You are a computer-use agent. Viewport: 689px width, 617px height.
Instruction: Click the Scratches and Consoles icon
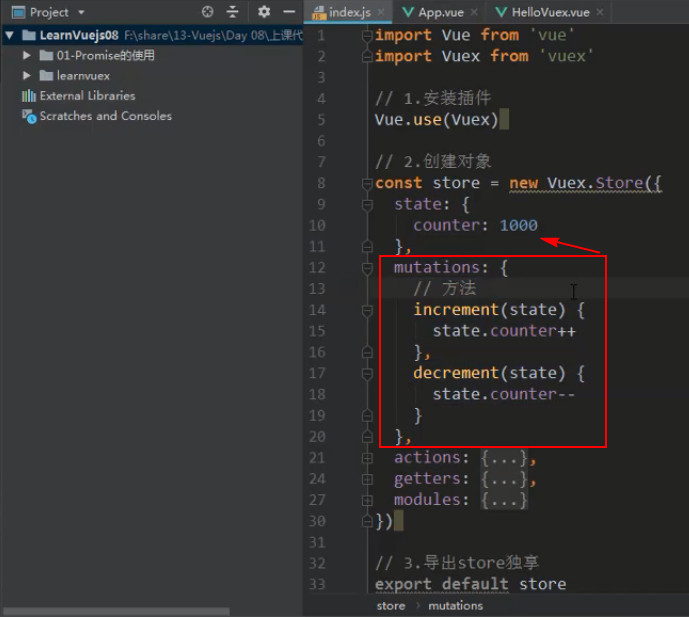[29, 116]
